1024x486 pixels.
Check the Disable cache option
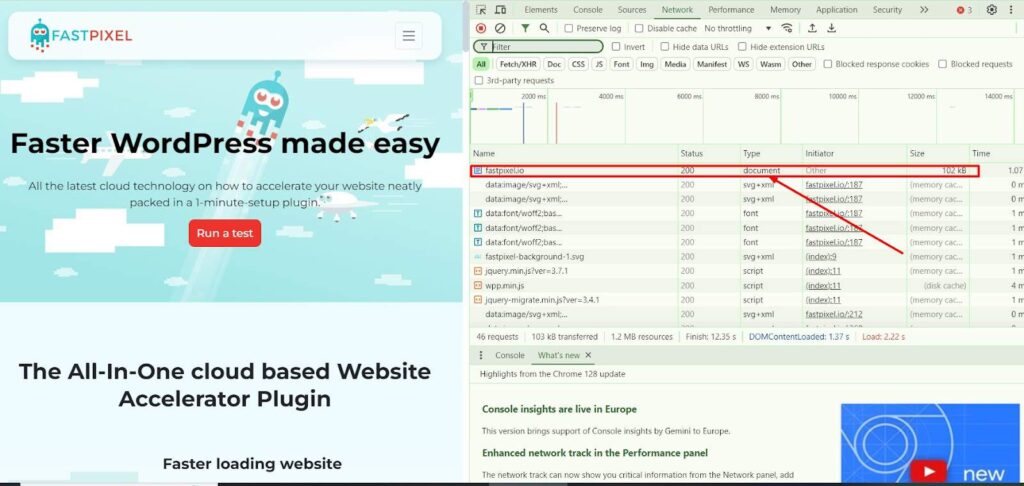[x=638, y=29]
